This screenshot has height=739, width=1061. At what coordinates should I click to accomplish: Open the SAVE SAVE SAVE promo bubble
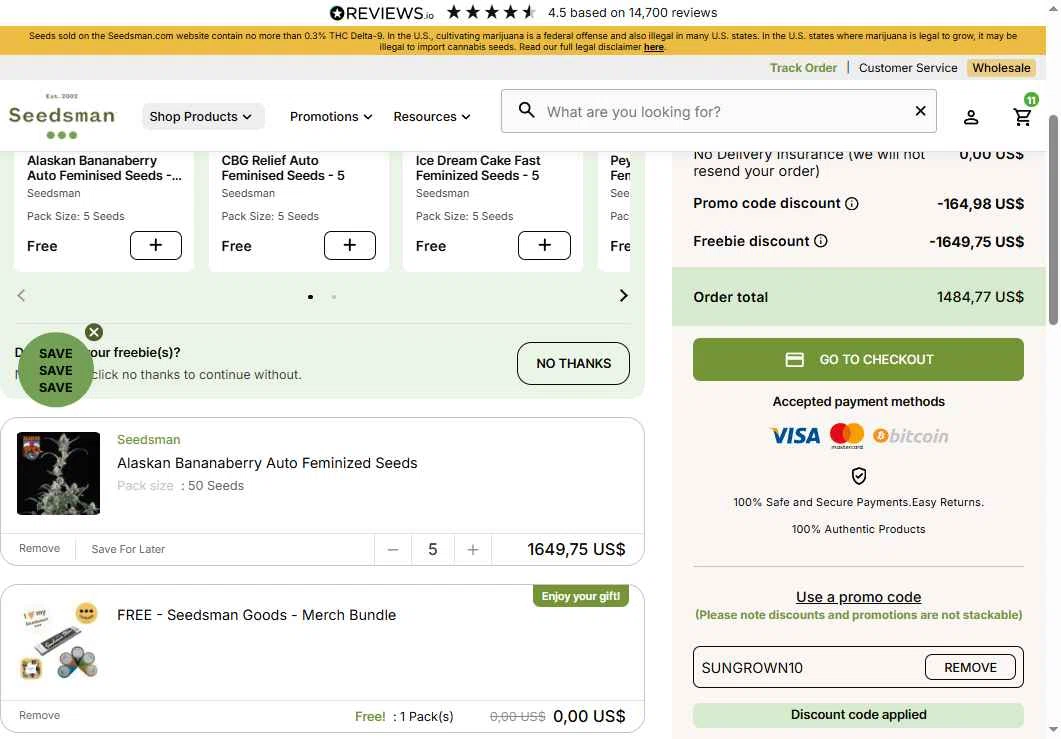[x=55, y=370]
